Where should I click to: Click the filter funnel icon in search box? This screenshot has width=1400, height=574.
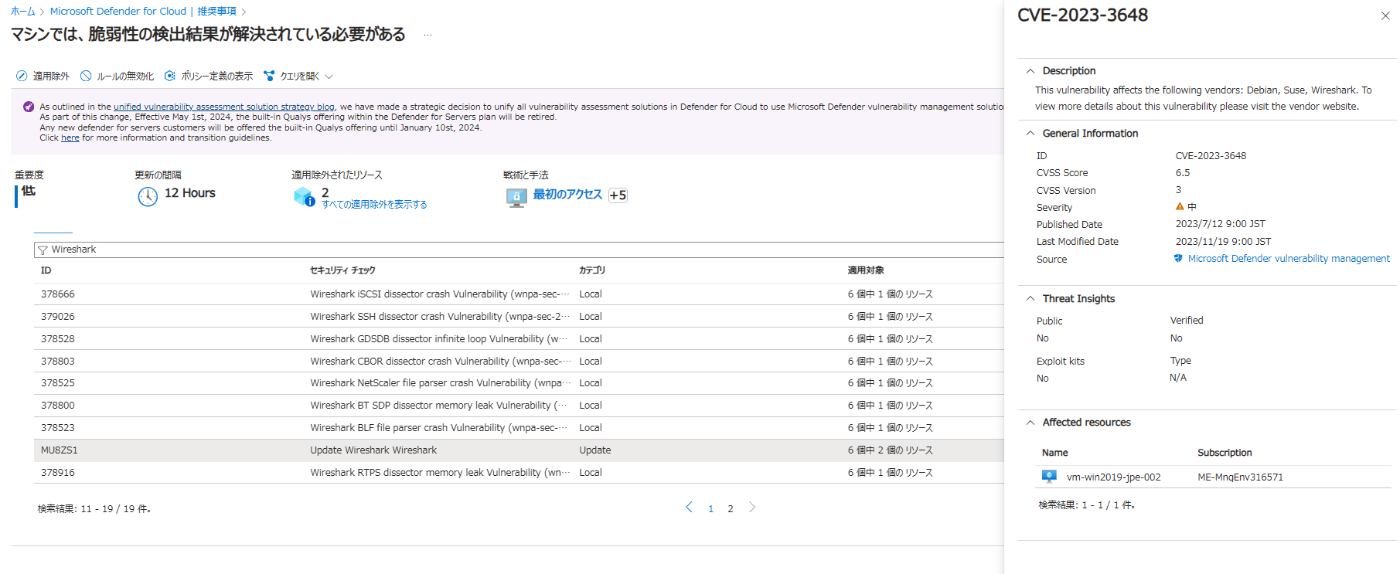pyautogui.click(x=42, y=250)
